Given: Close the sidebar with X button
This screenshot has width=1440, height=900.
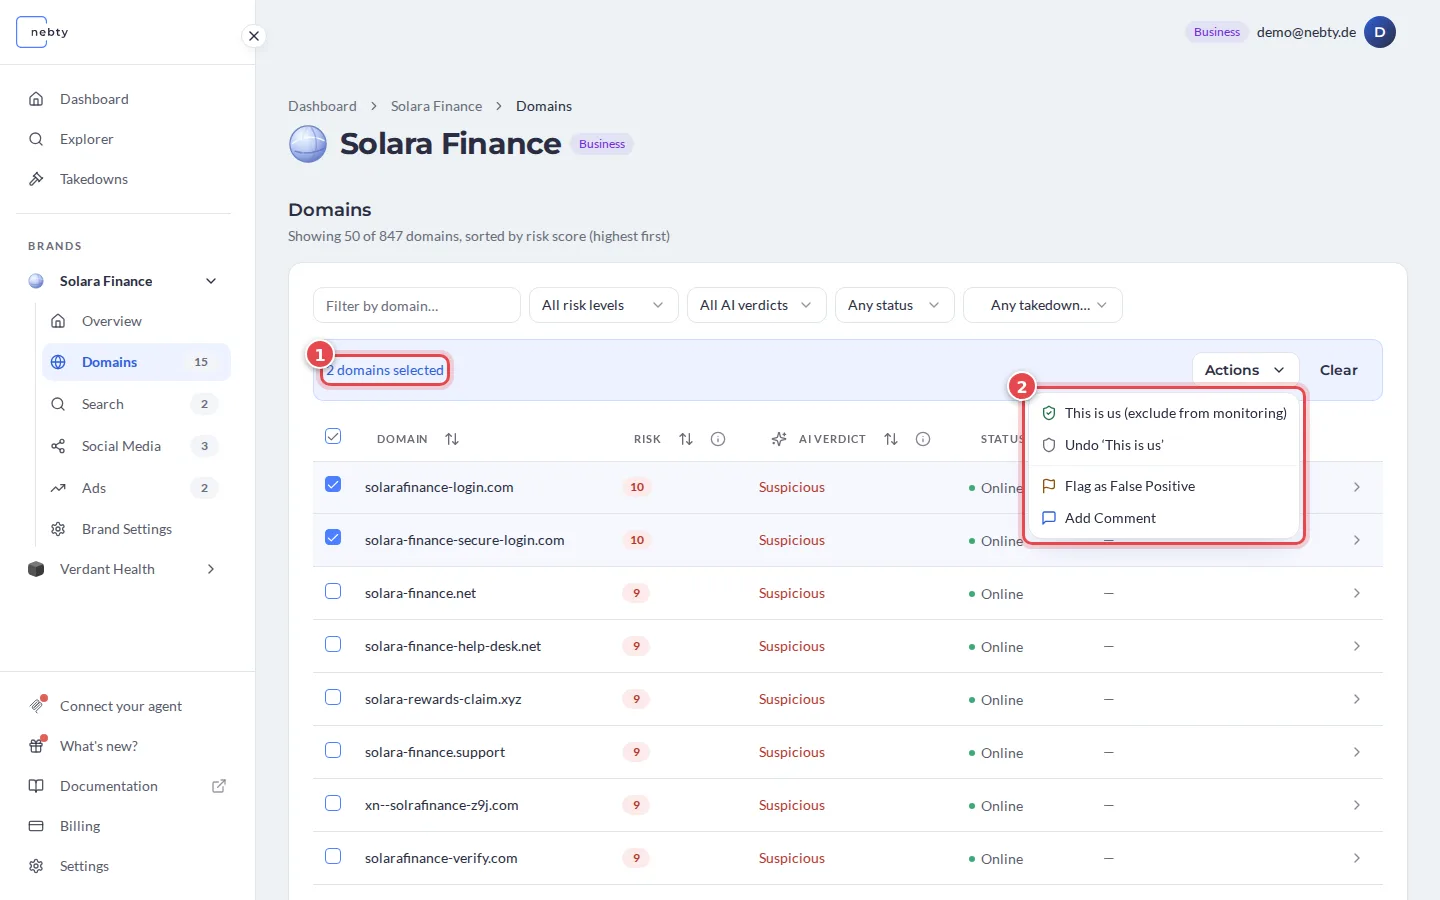Looking at the screenshot, I should pyautogui.click(x=254, y=36).
